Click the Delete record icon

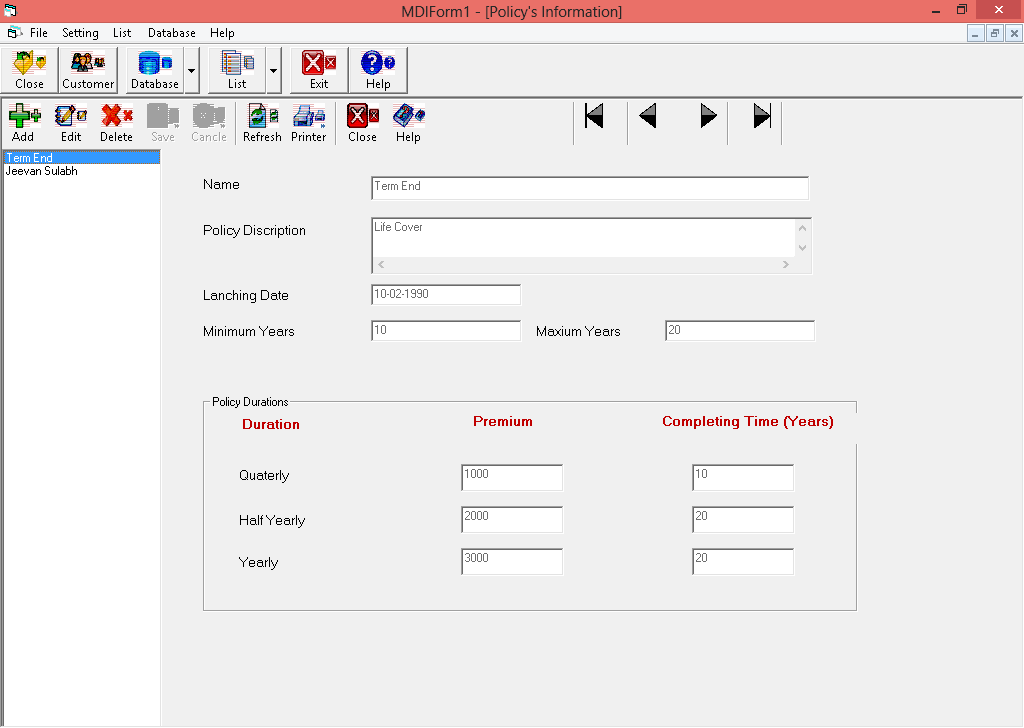tap(116, 121)
